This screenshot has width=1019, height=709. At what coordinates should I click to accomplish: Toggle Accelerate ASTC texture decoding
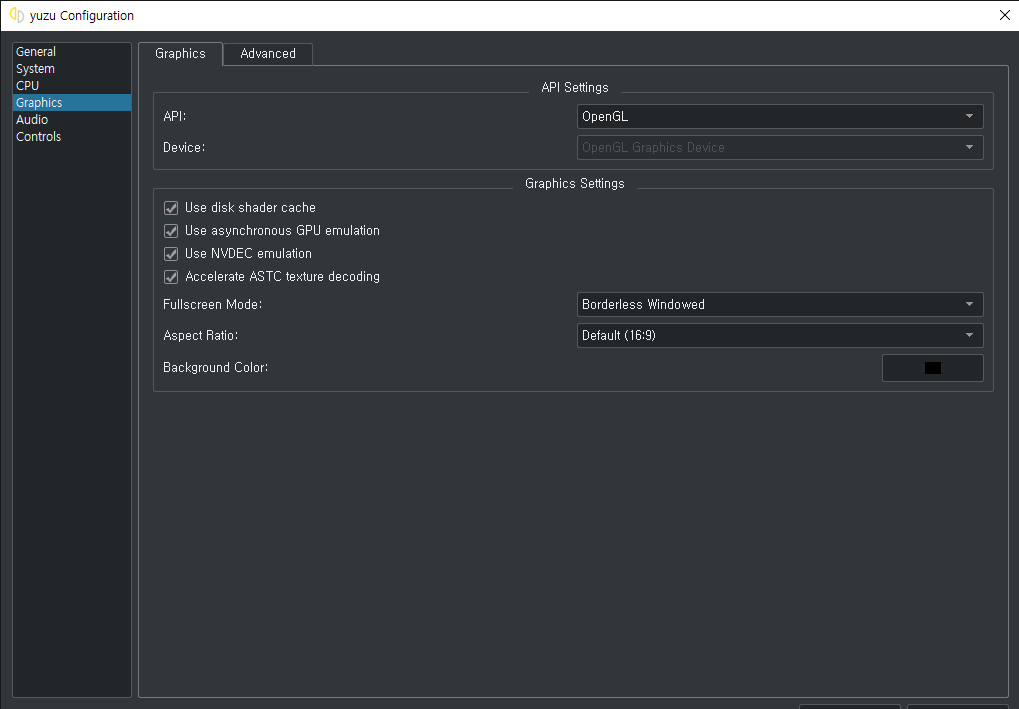pyautogui.click(x=171, y=277)
